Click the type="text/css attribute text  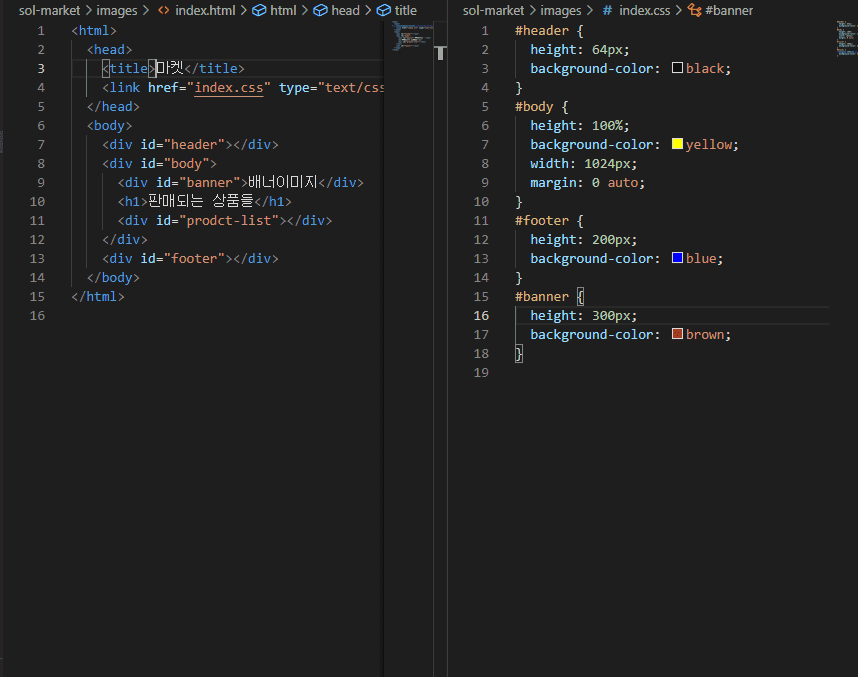coord(332,88)
